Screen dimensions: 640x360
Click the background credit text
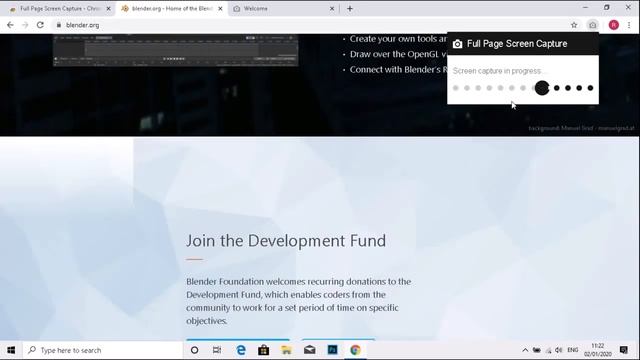point(581,128)
